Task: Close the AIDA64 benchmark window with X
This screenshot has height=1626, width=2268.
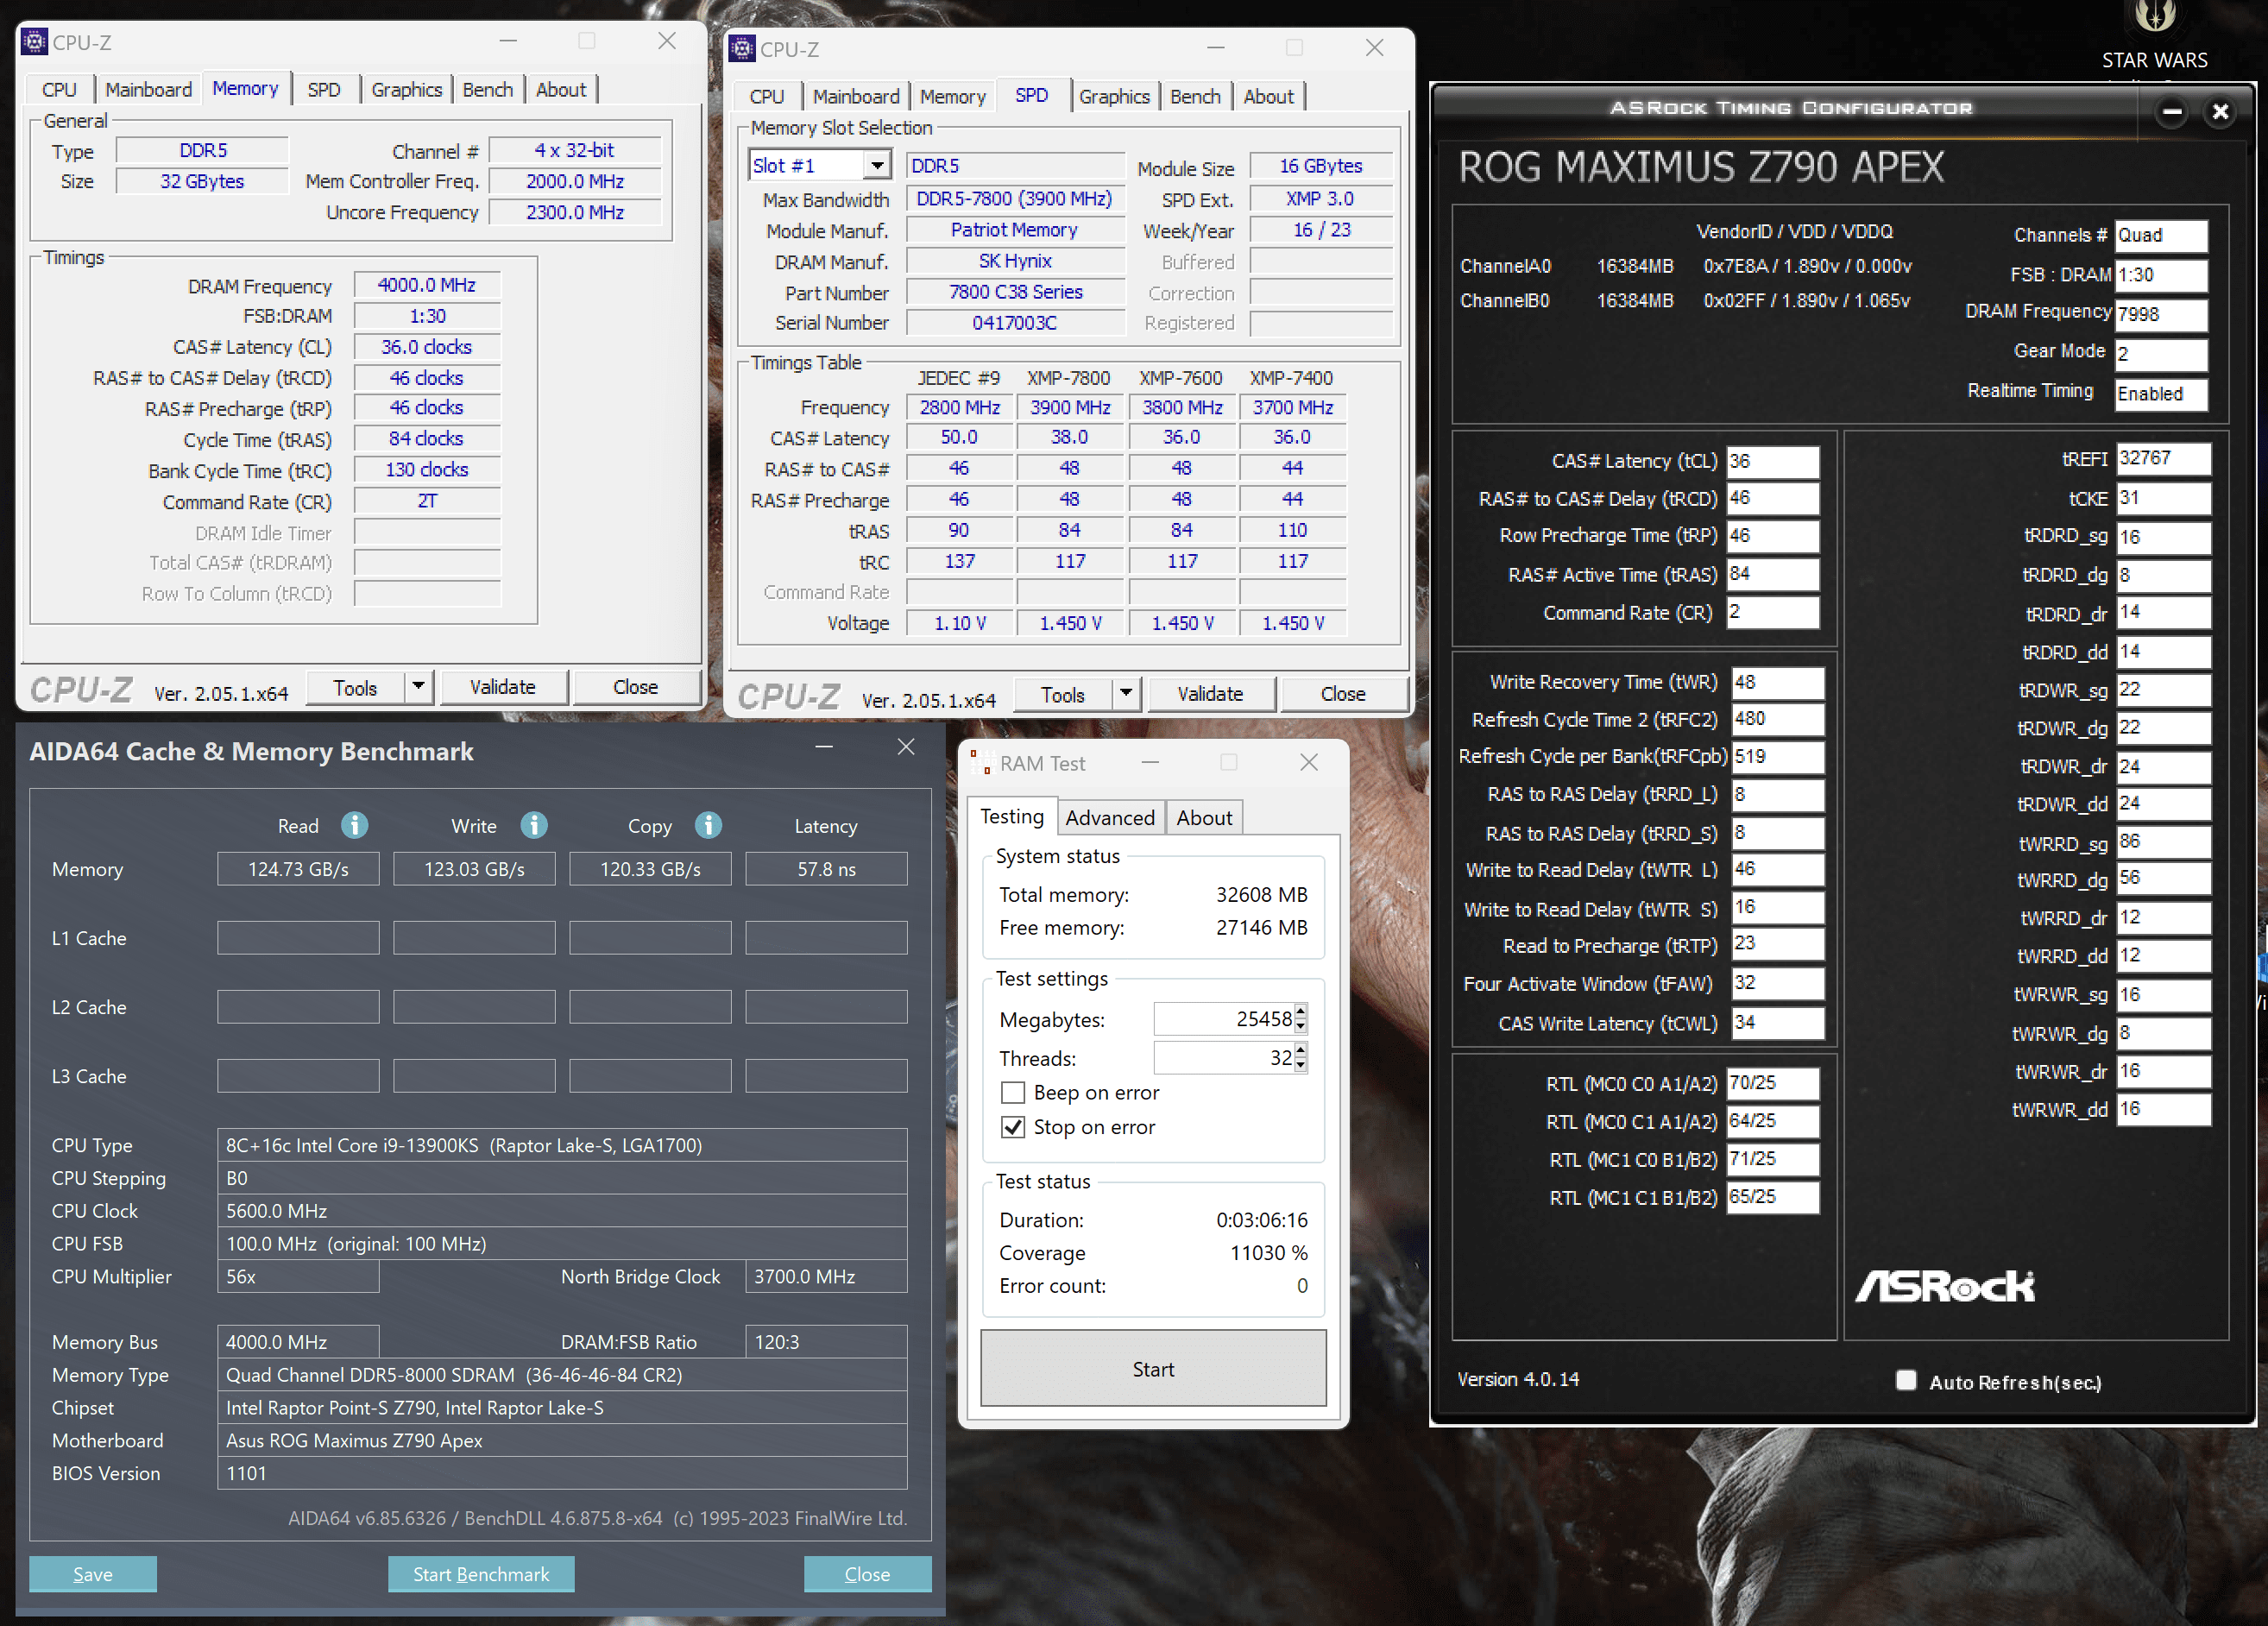Action: 906,747
